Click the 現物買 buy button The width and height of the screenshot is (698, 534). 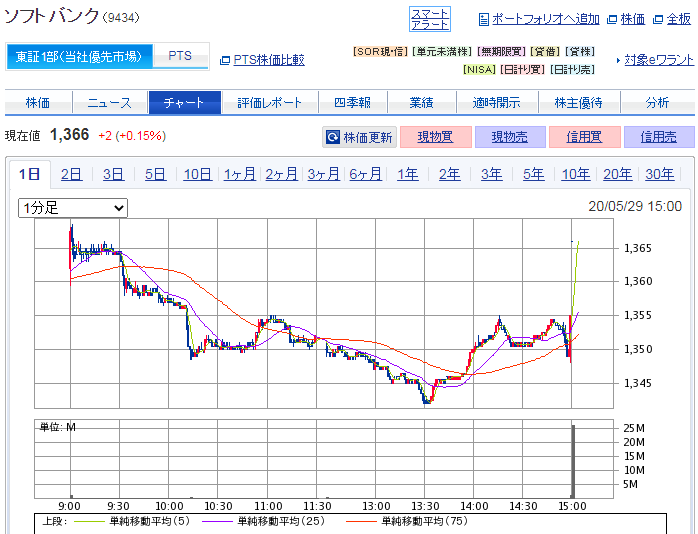tap(436, 137)
